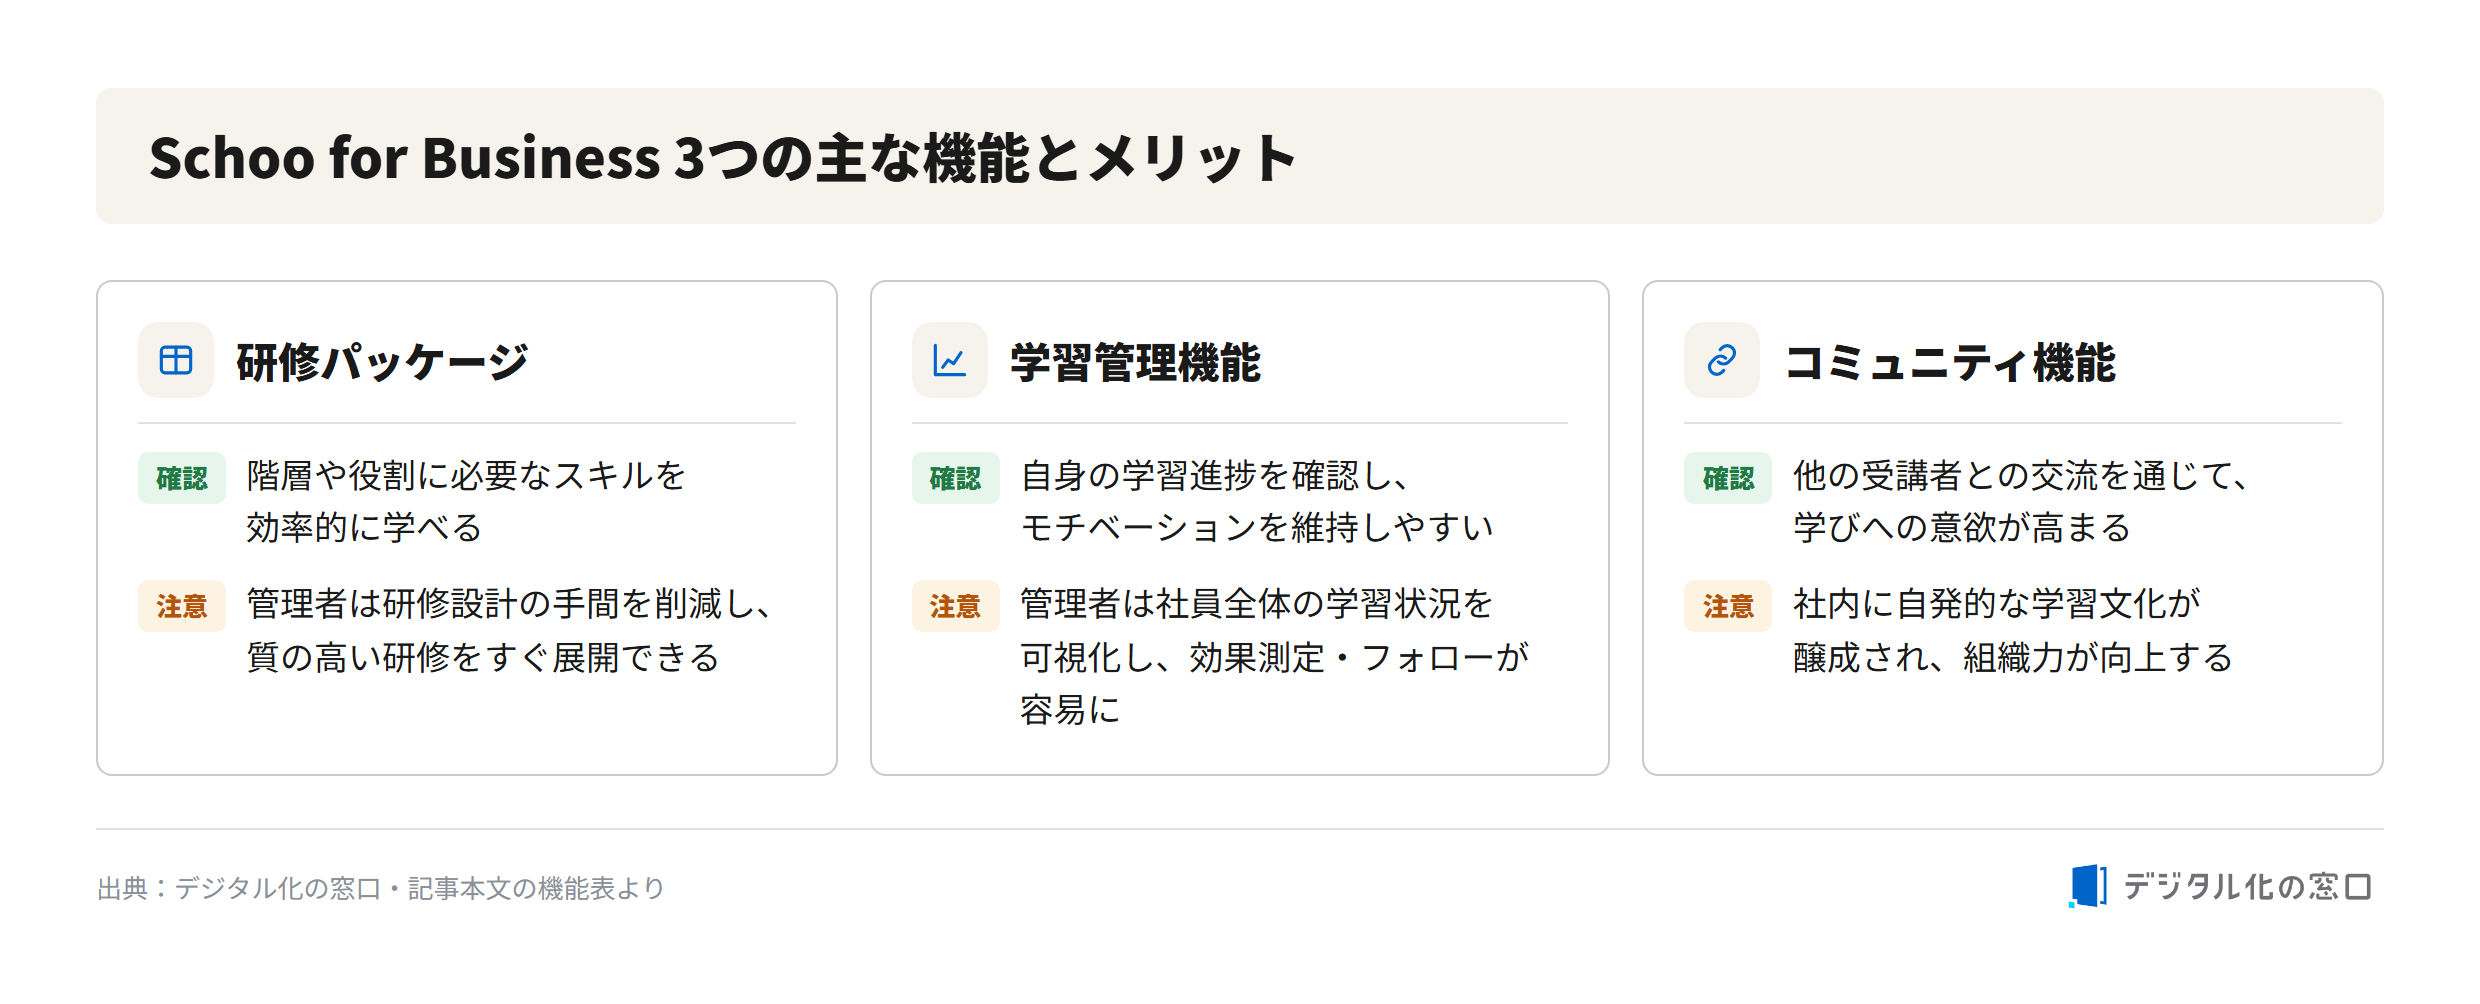Click the link chain icon beside コミュニティ機能
This screenshot has height=1004, width=2480.
[1721, 360]
